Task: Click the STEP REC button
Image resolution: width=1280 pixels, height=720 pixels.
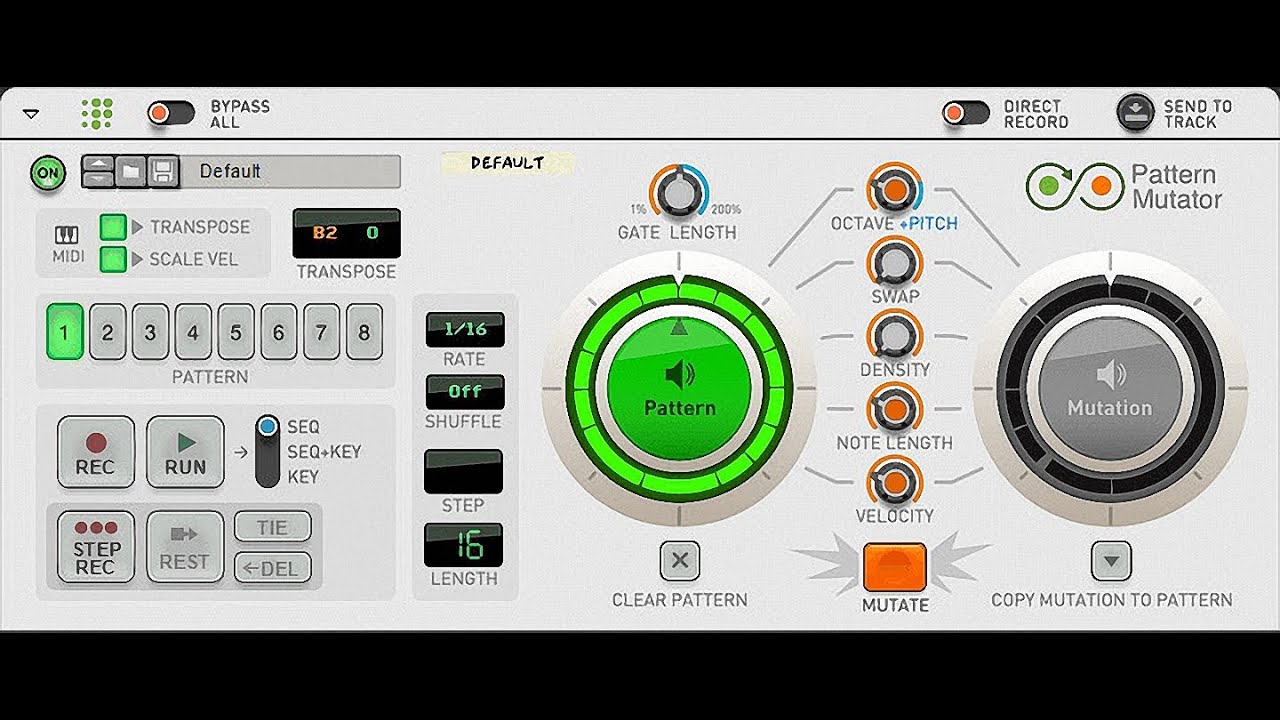Action: (x=96, y=548)
